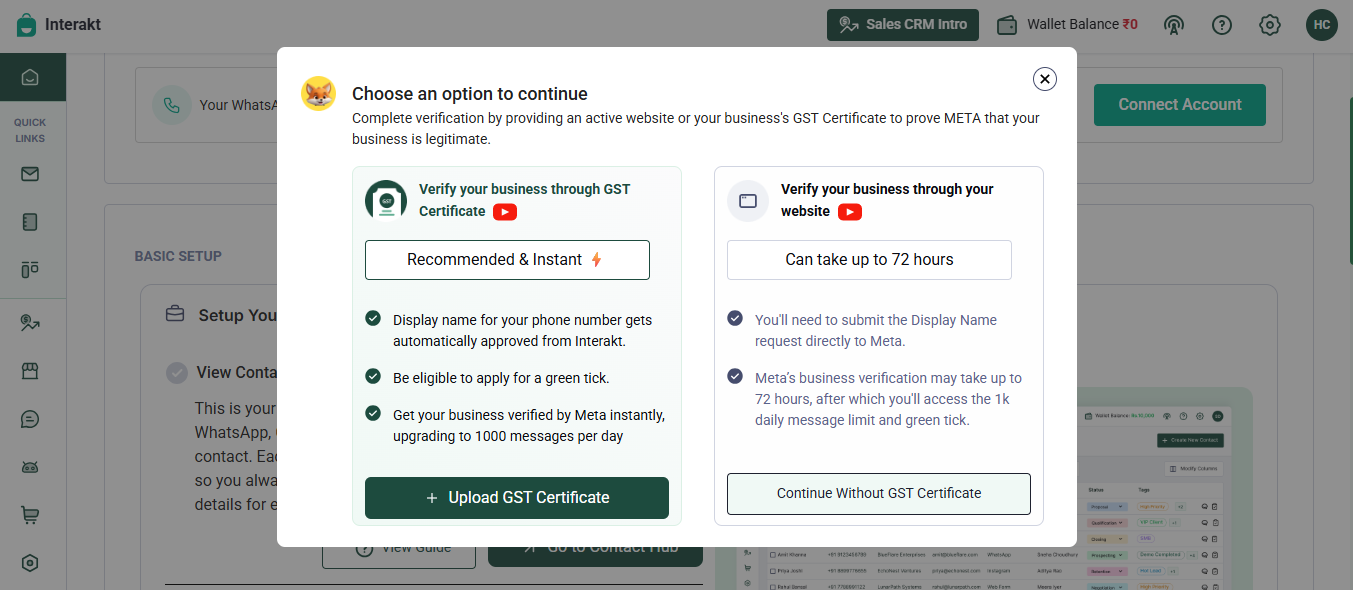Close the verification options dialog
Viewport: 1353px width, 590px height.
click(x=1044, y=79)
